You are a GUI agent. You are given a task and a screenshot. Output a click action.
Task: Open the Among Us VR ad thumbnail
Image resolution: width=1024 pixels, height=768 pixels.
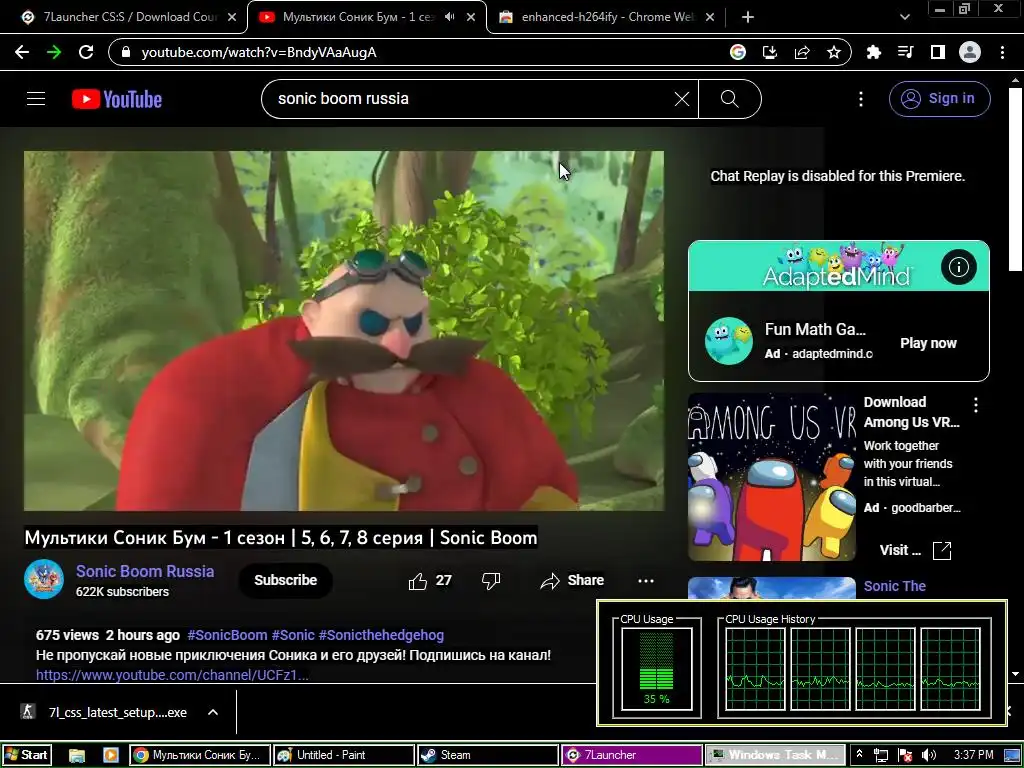point(772,477)
